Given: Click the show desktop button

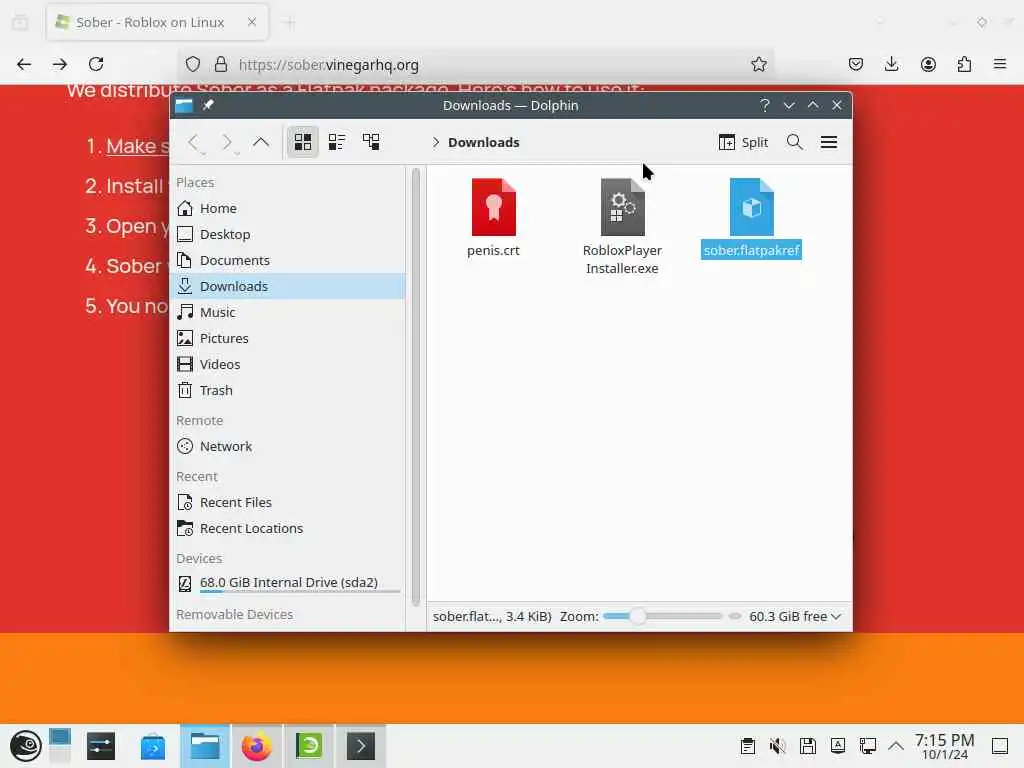Looking at the screenshot, I should (1000, 746).
